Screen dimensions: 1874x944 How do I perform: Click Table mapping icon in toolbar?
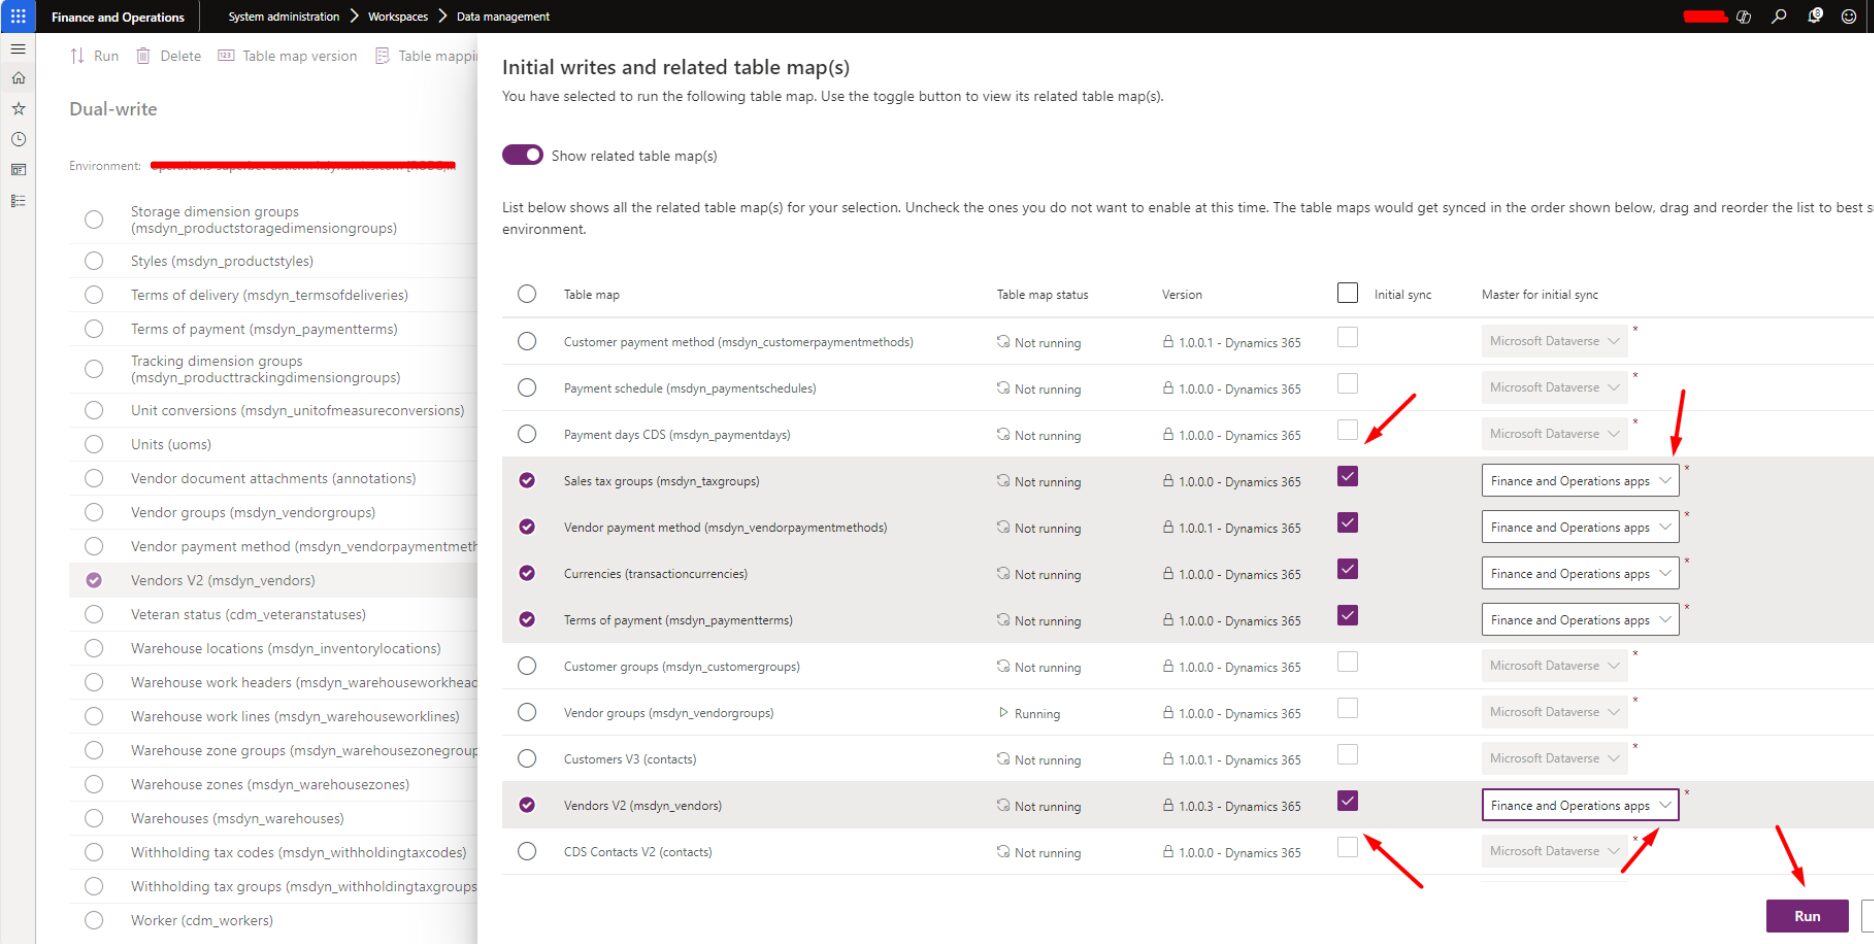click(x=382, y=56)
